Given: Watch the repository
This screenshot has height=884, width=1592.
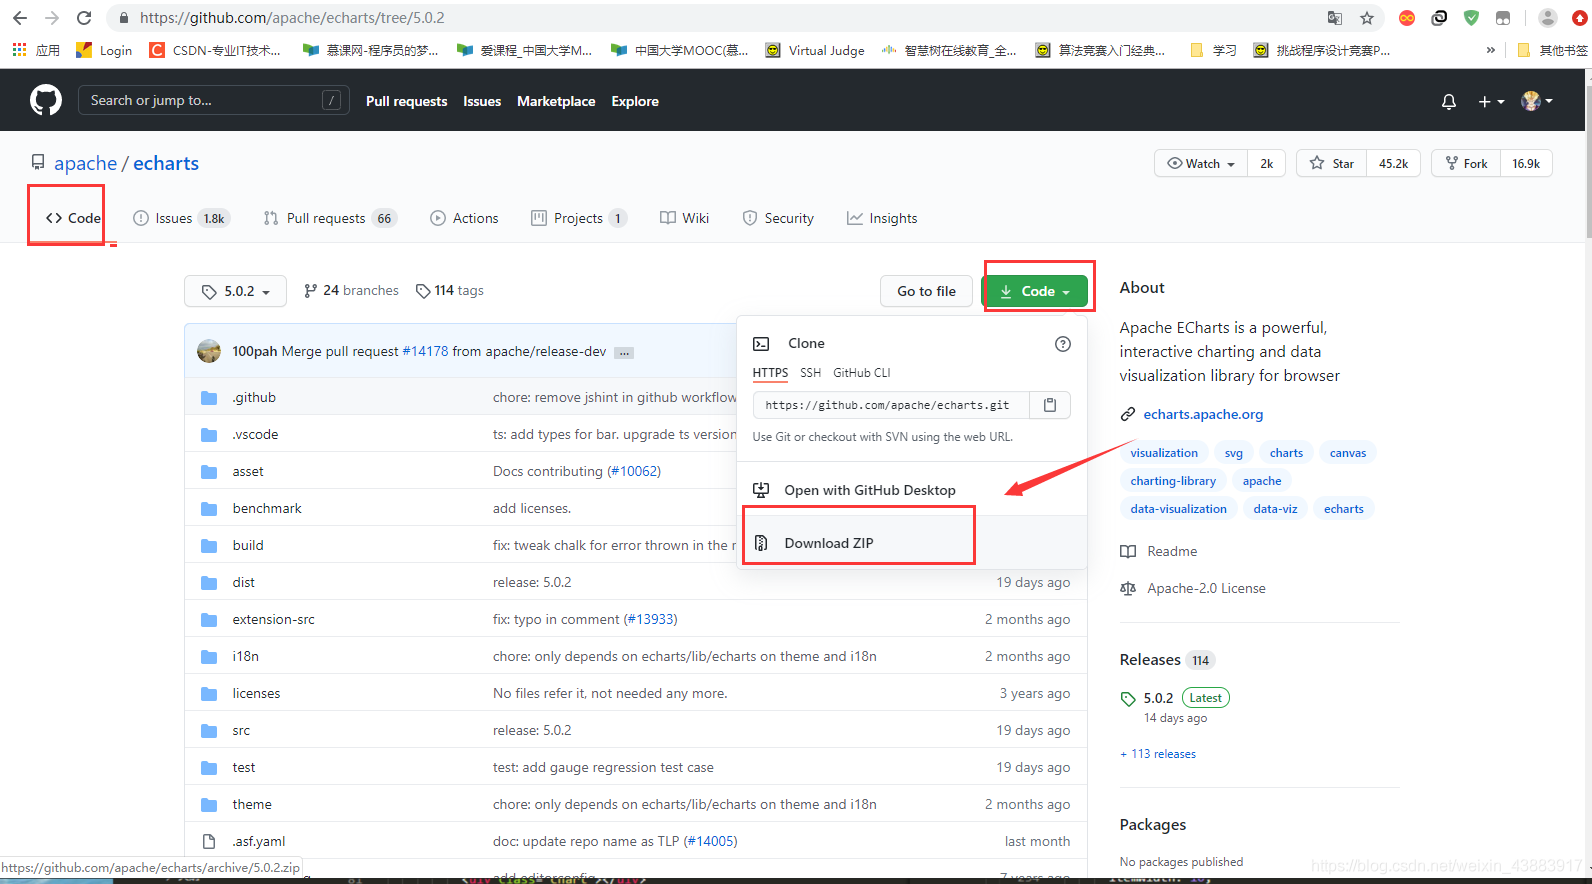Looking at the screenshot, I should (1201, 163).
